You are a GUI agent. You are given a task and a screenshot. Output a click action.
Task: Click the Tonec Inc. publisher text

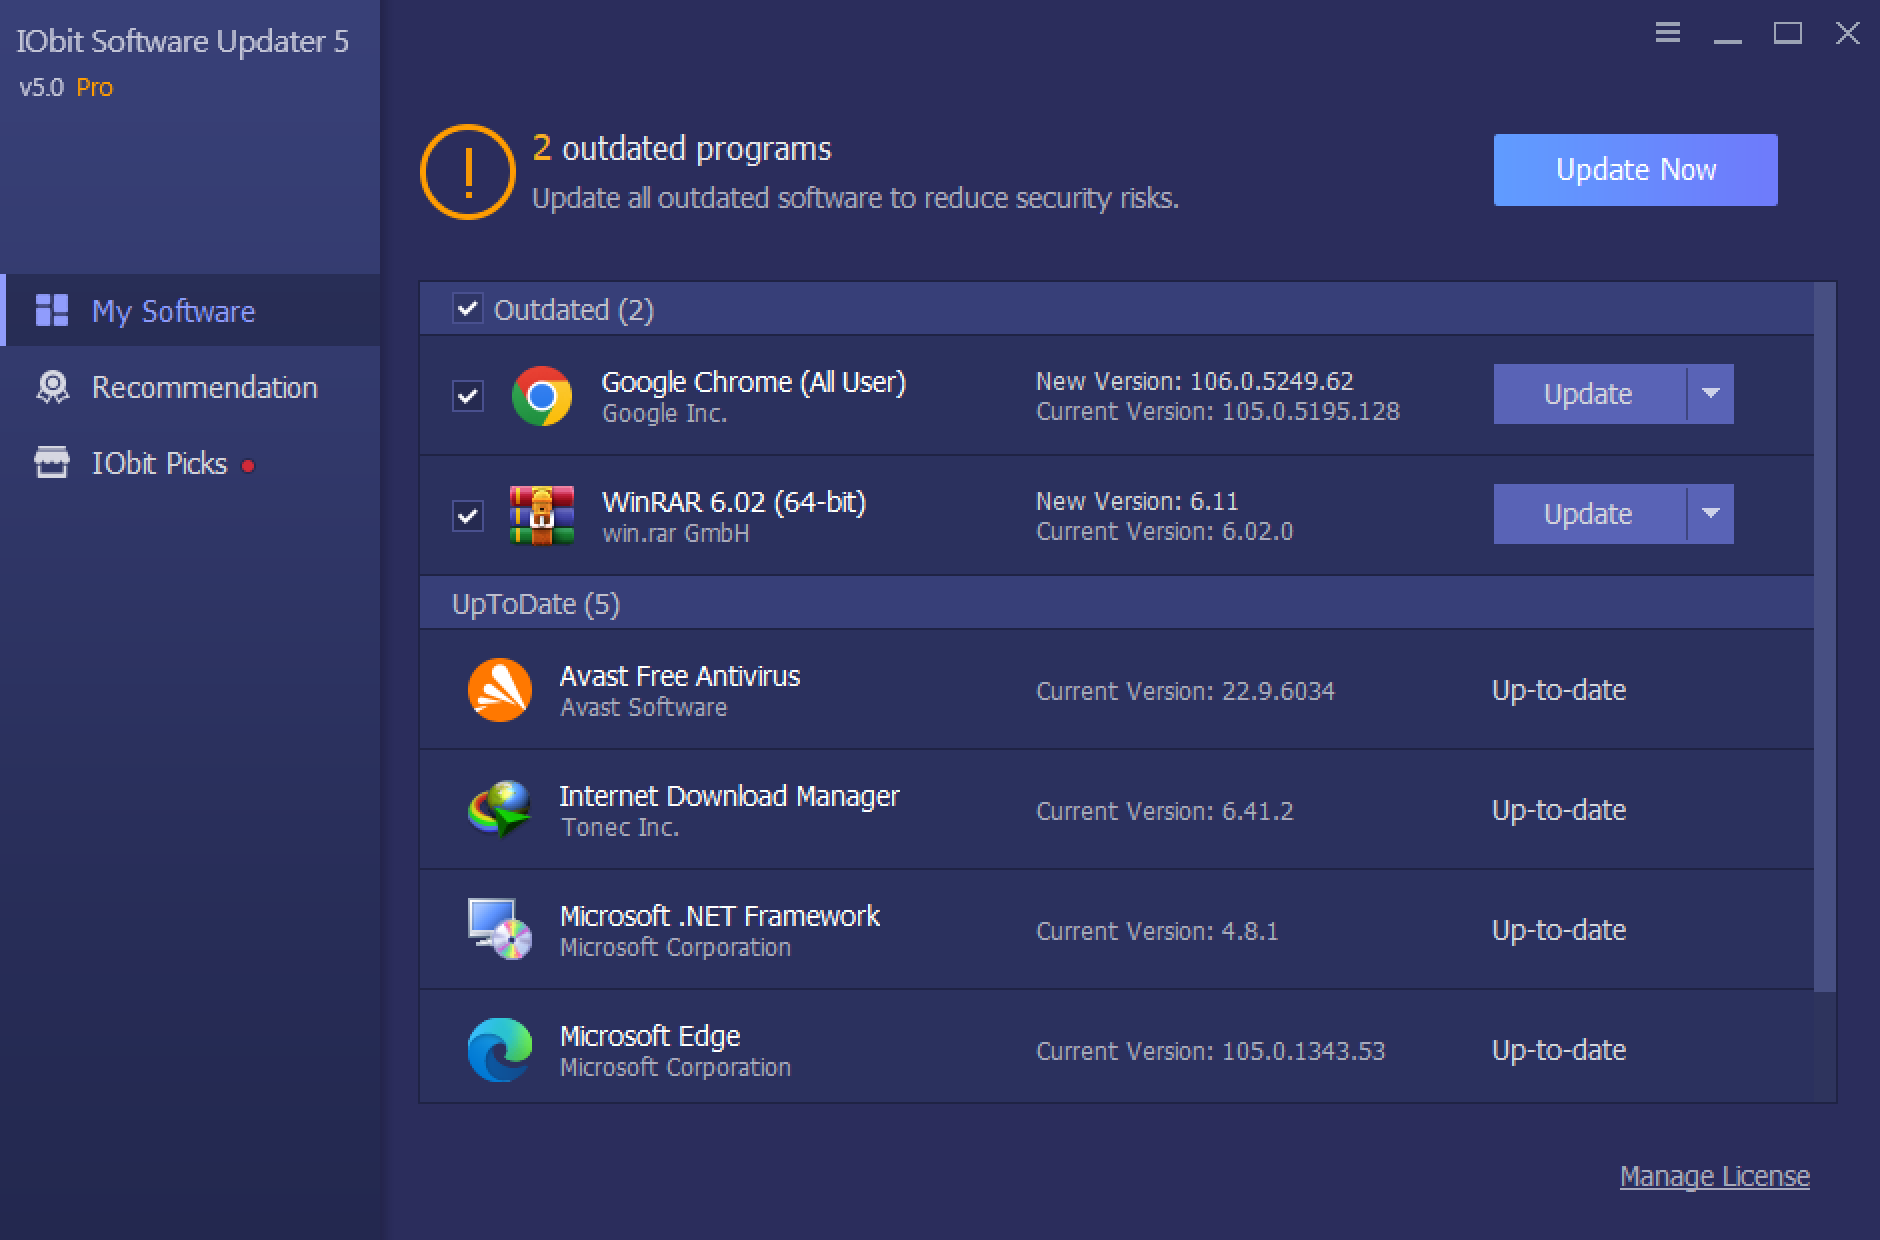[x=620, y=827]
